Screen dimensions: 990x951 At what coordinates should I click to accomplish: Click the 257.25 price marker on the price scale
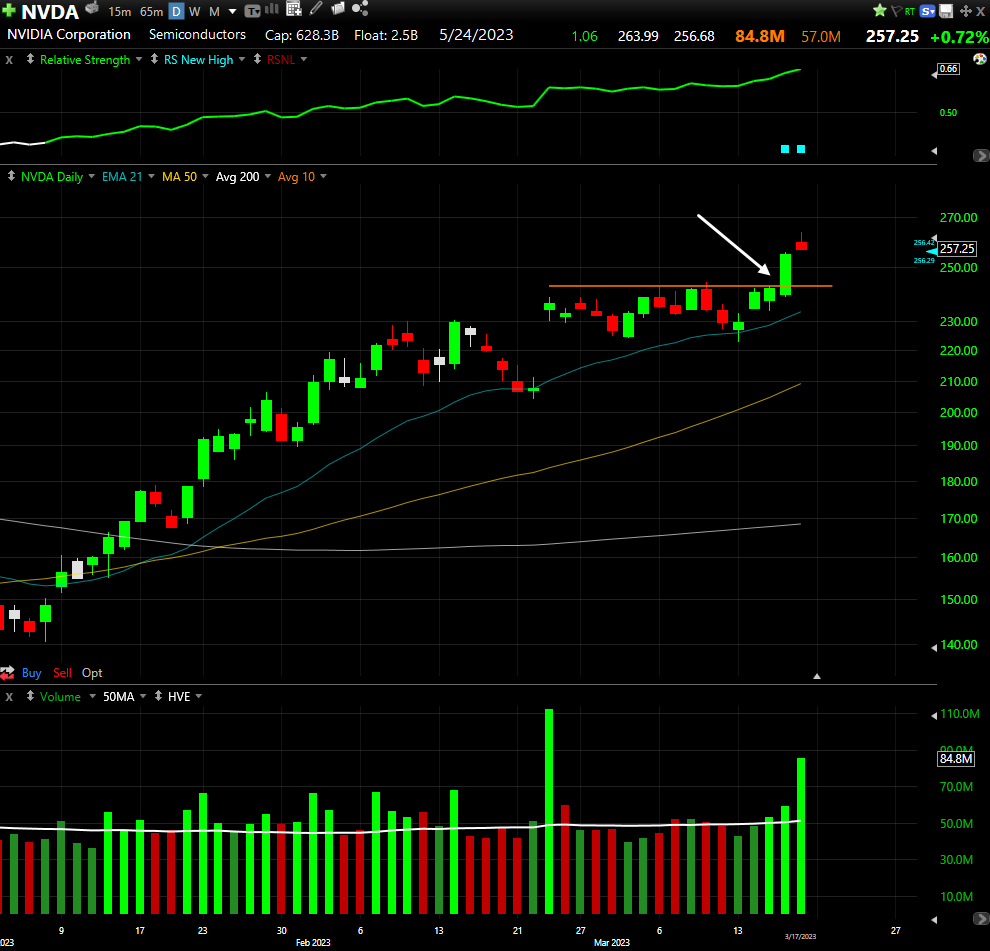coord(957,249)
